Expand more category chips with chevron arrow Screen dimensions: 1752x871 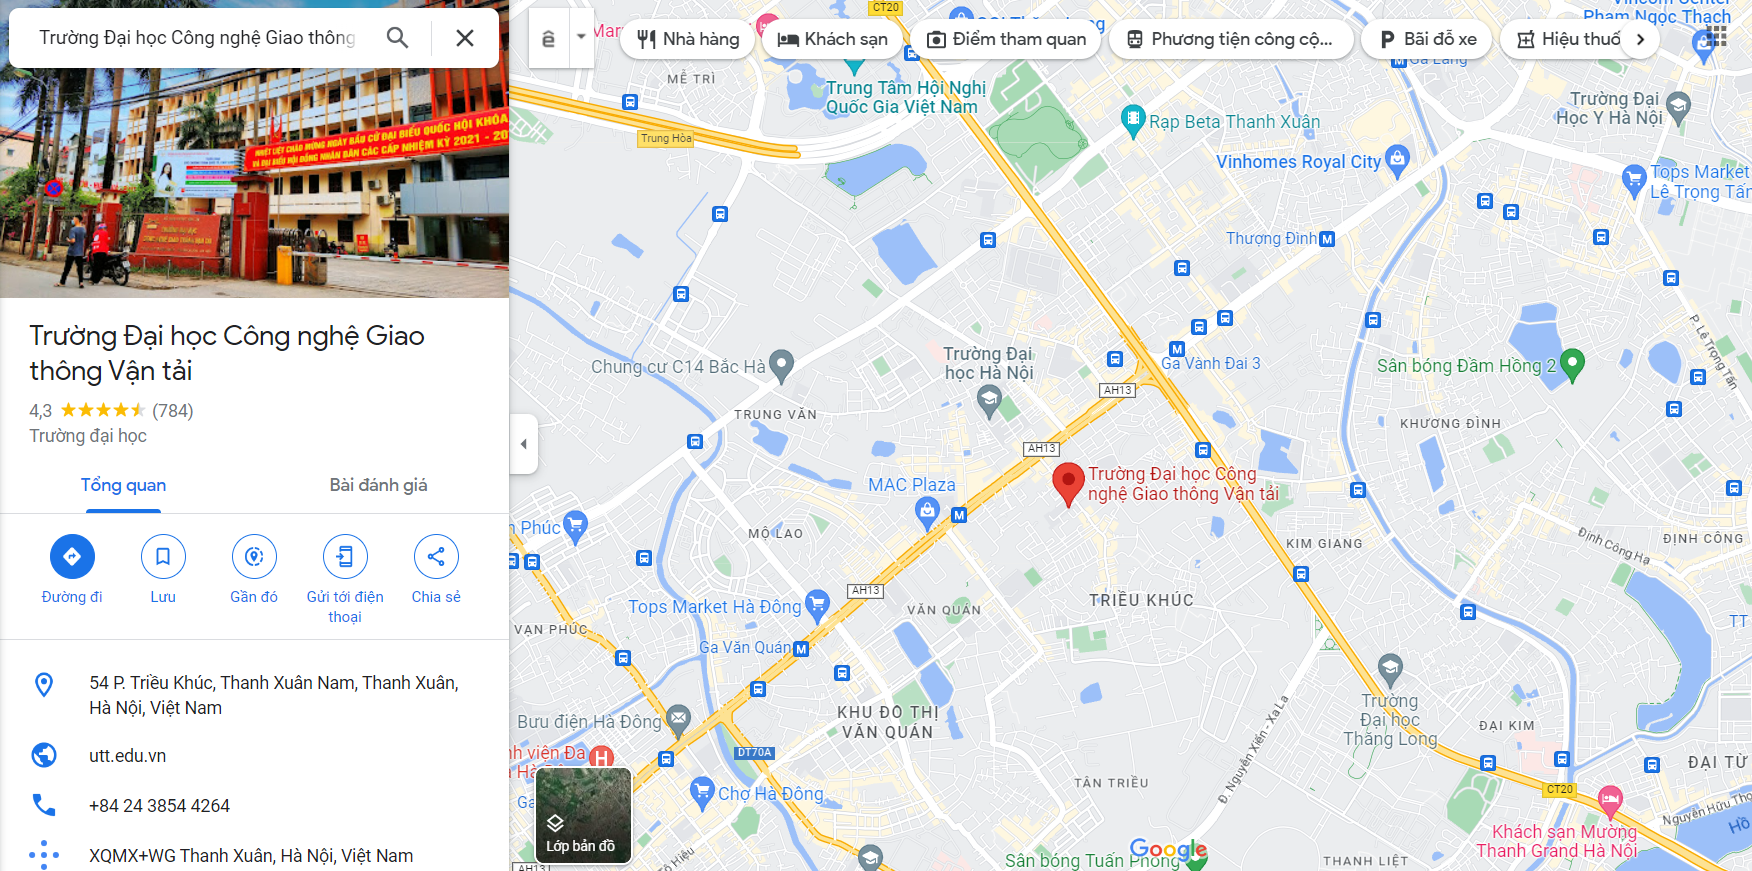[1640, 39]
